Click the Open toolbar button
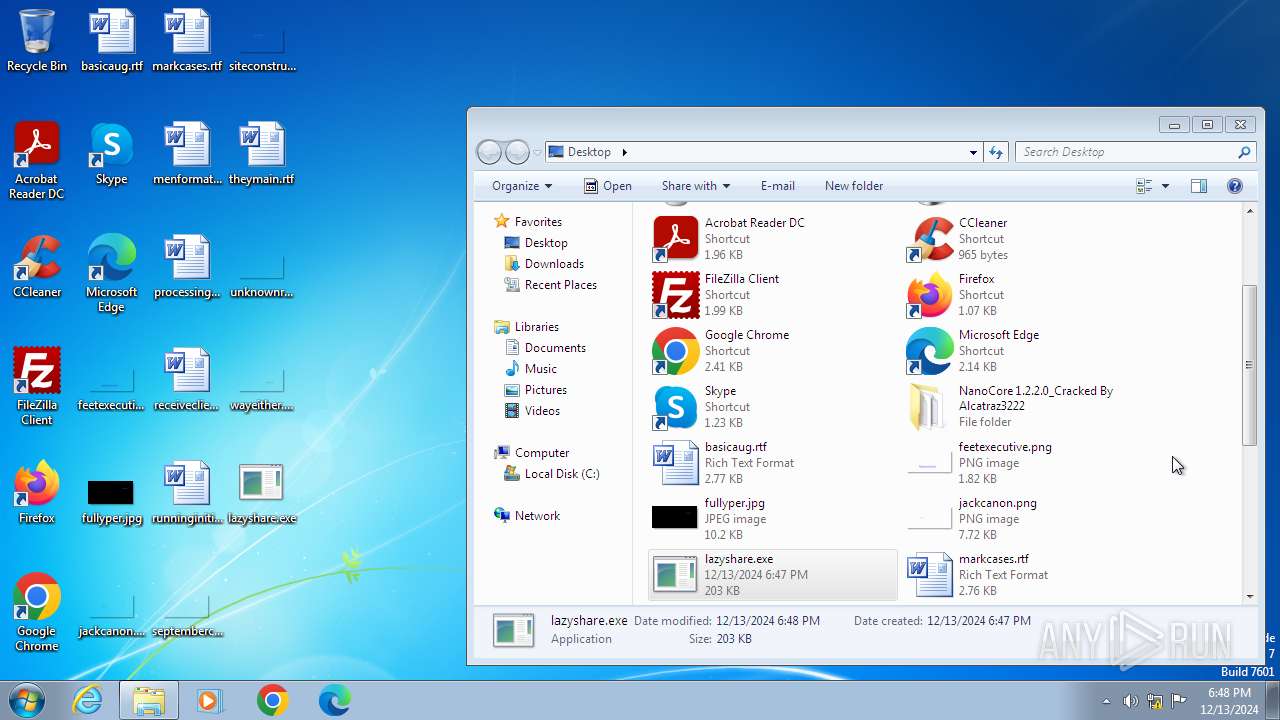Viewport: 1280px width, 720px height. pyautogui.click(x=608, y=186)
